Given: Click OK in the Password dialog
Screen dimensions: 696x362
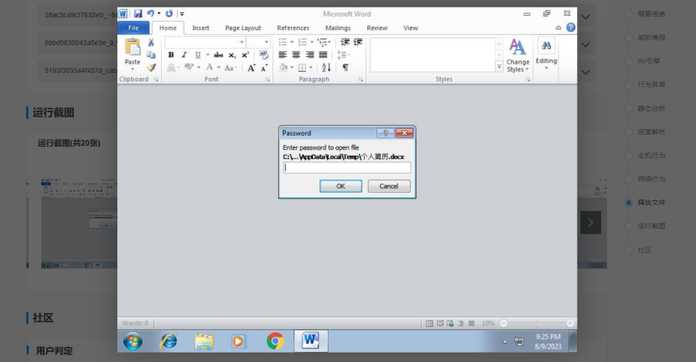Looking at the screenshot, I should tap(340, 186).
